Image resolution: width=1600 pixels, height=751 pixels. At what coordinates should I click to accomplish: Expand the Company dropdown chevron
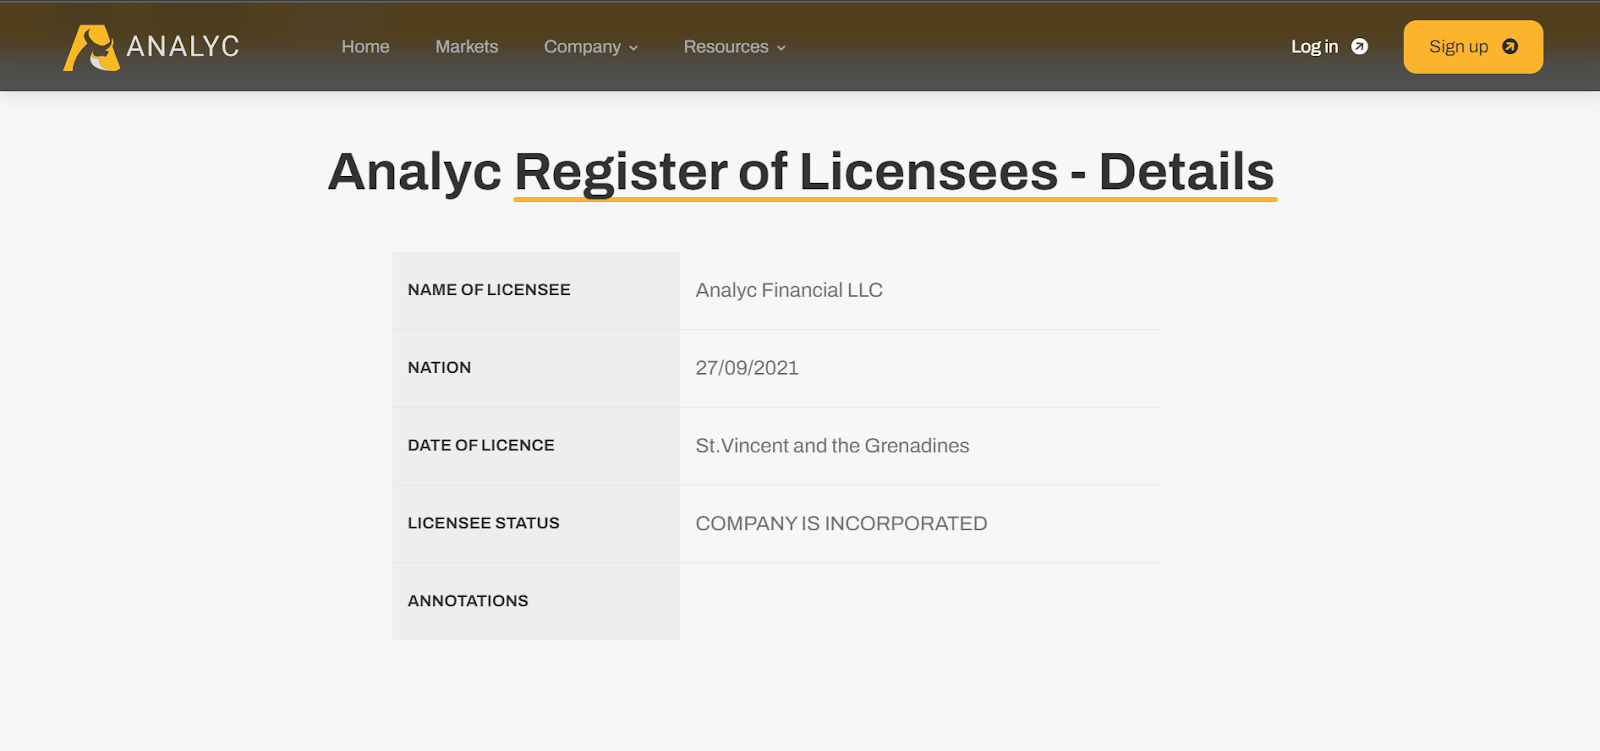[633, 48]
